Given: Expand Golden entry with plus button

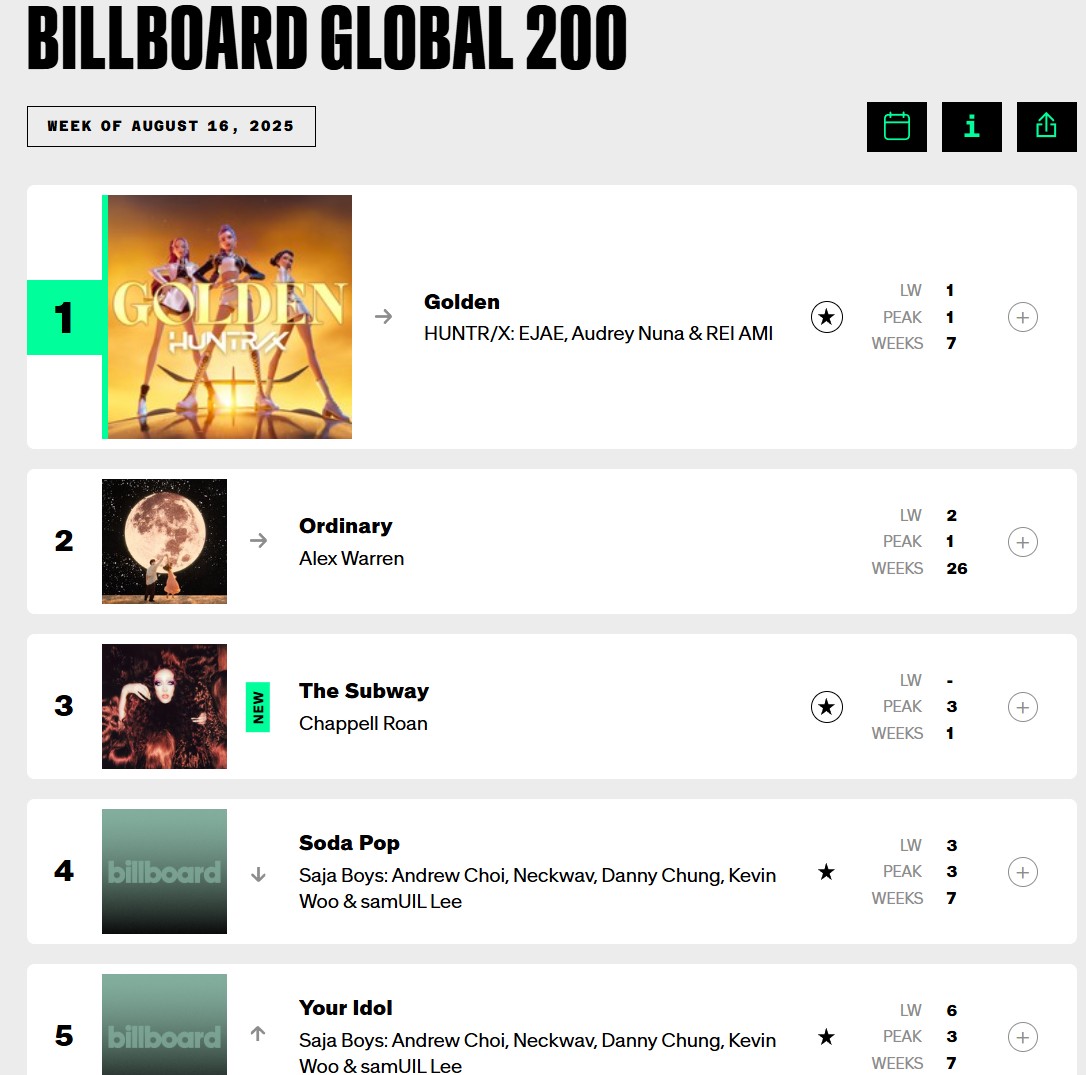Looking at the screenshot, I should pos(1022,317).
